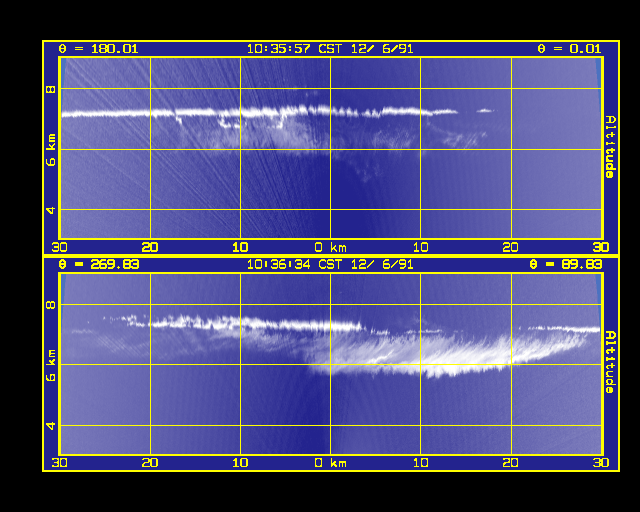Click upper panel's 20 label on θ = 180.01 side

150,247
